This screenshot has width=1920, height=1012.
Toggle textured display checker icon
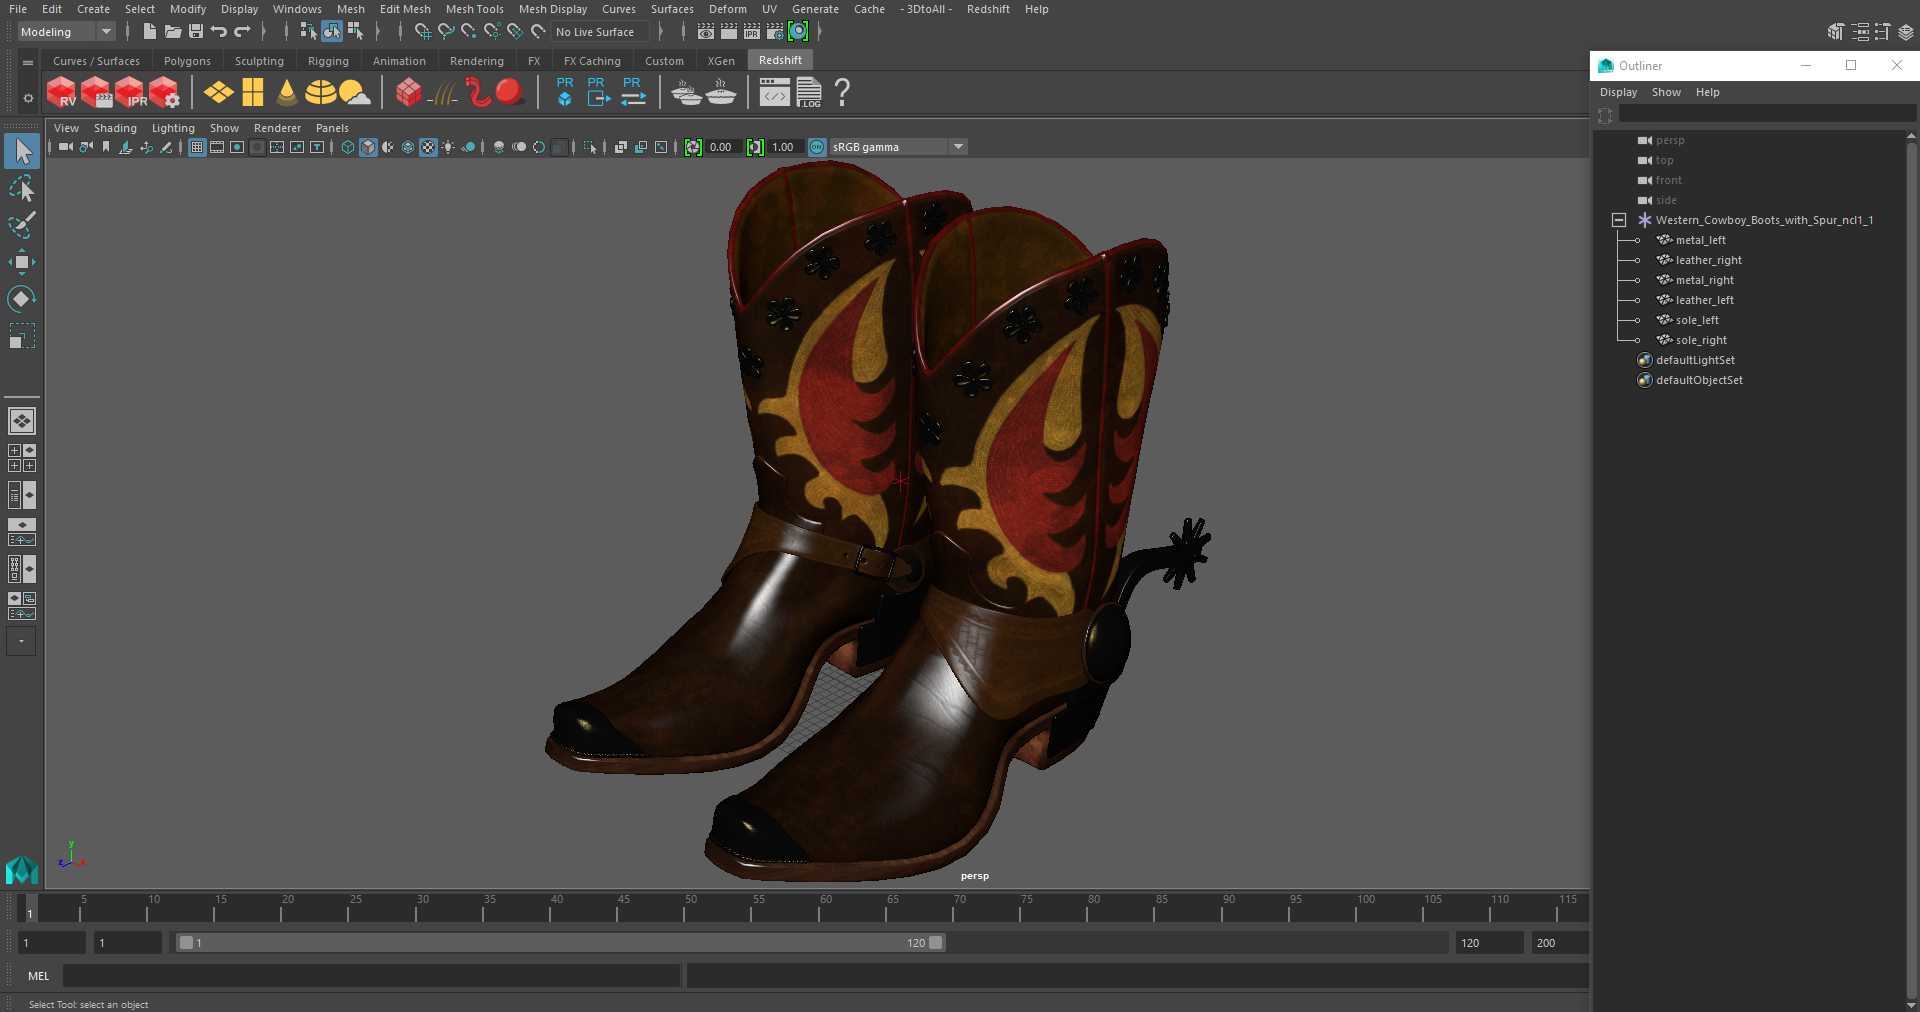click(428, 147)
